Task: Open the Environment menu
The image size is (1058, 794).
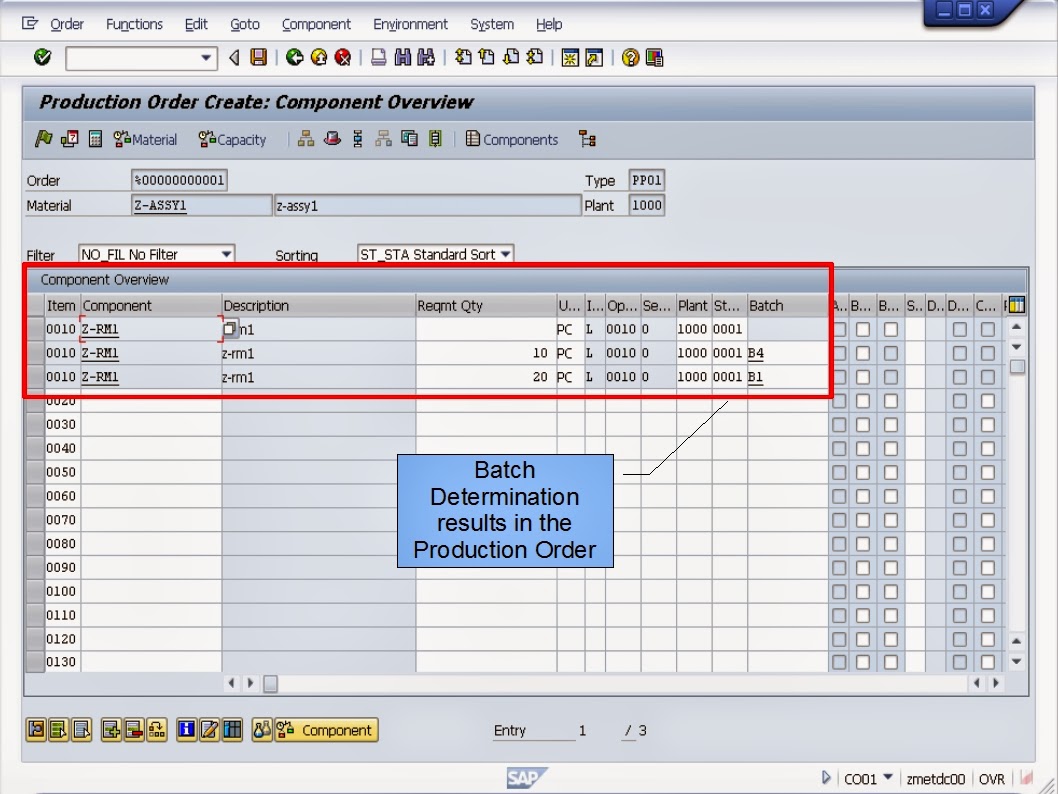Action: point(410,24)
